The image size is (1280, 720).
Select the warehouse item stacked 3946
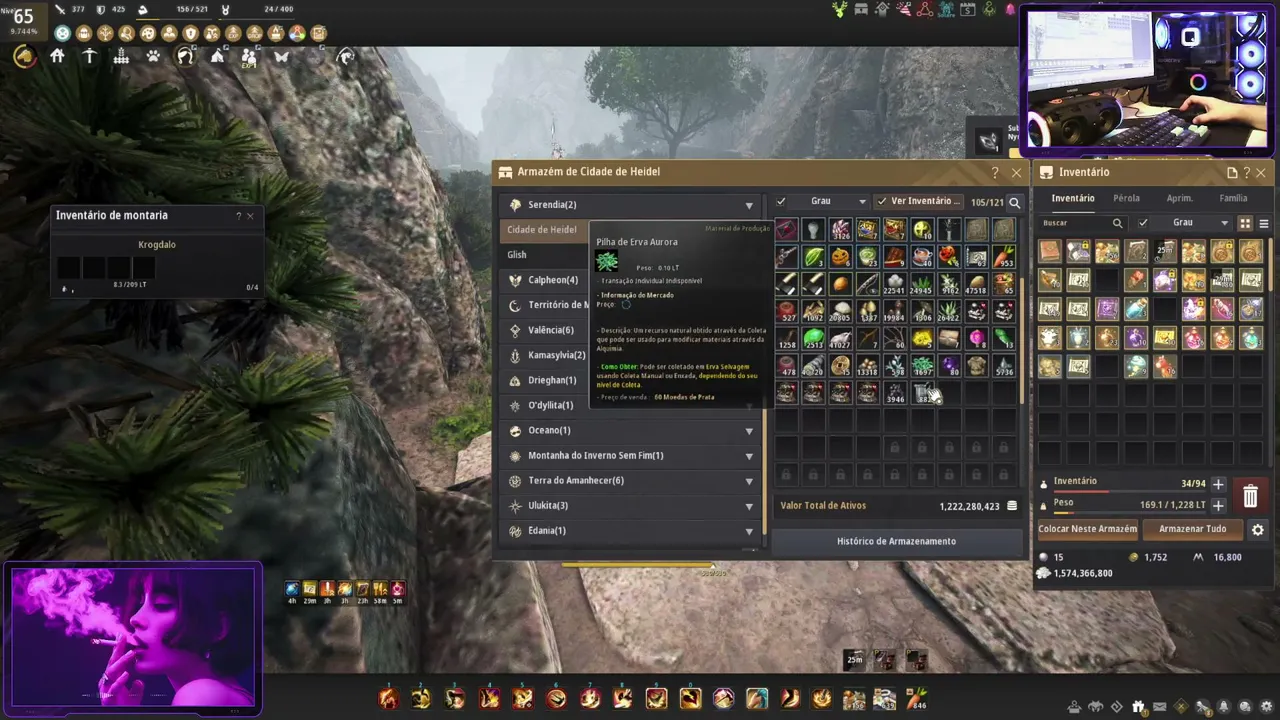pyautogui.click(x=894, y=393)
